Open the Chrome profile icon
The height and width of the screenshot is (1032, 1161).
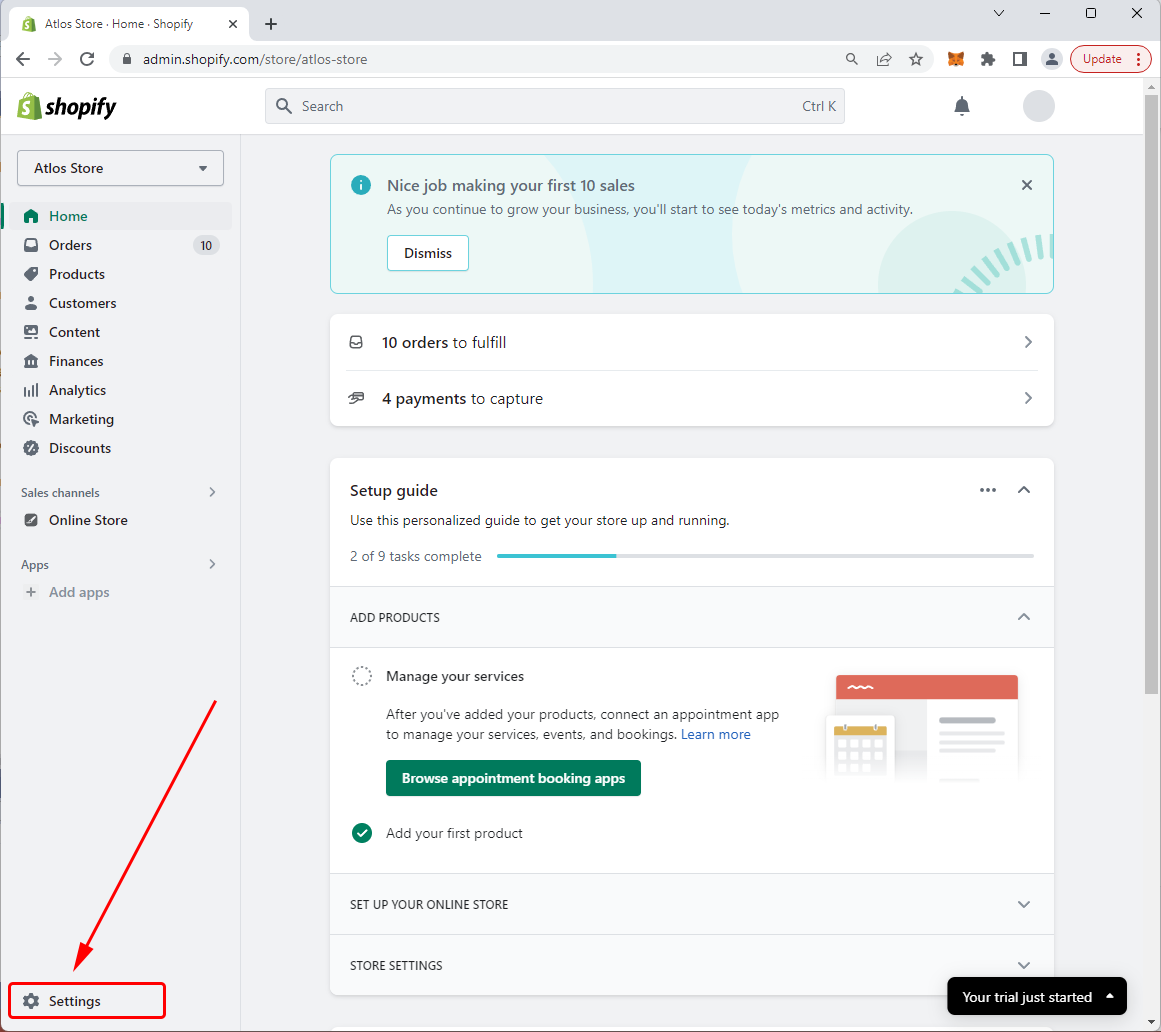[x=1051, y=59]
